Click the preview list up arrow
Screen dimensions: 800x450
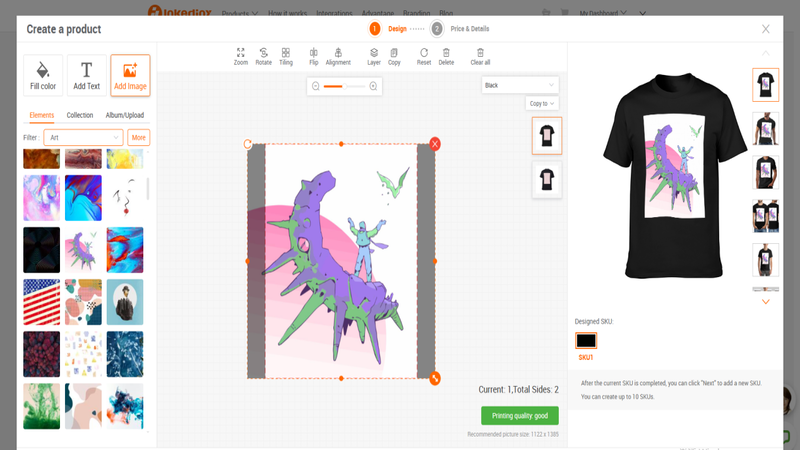click(x=765, y=53)
